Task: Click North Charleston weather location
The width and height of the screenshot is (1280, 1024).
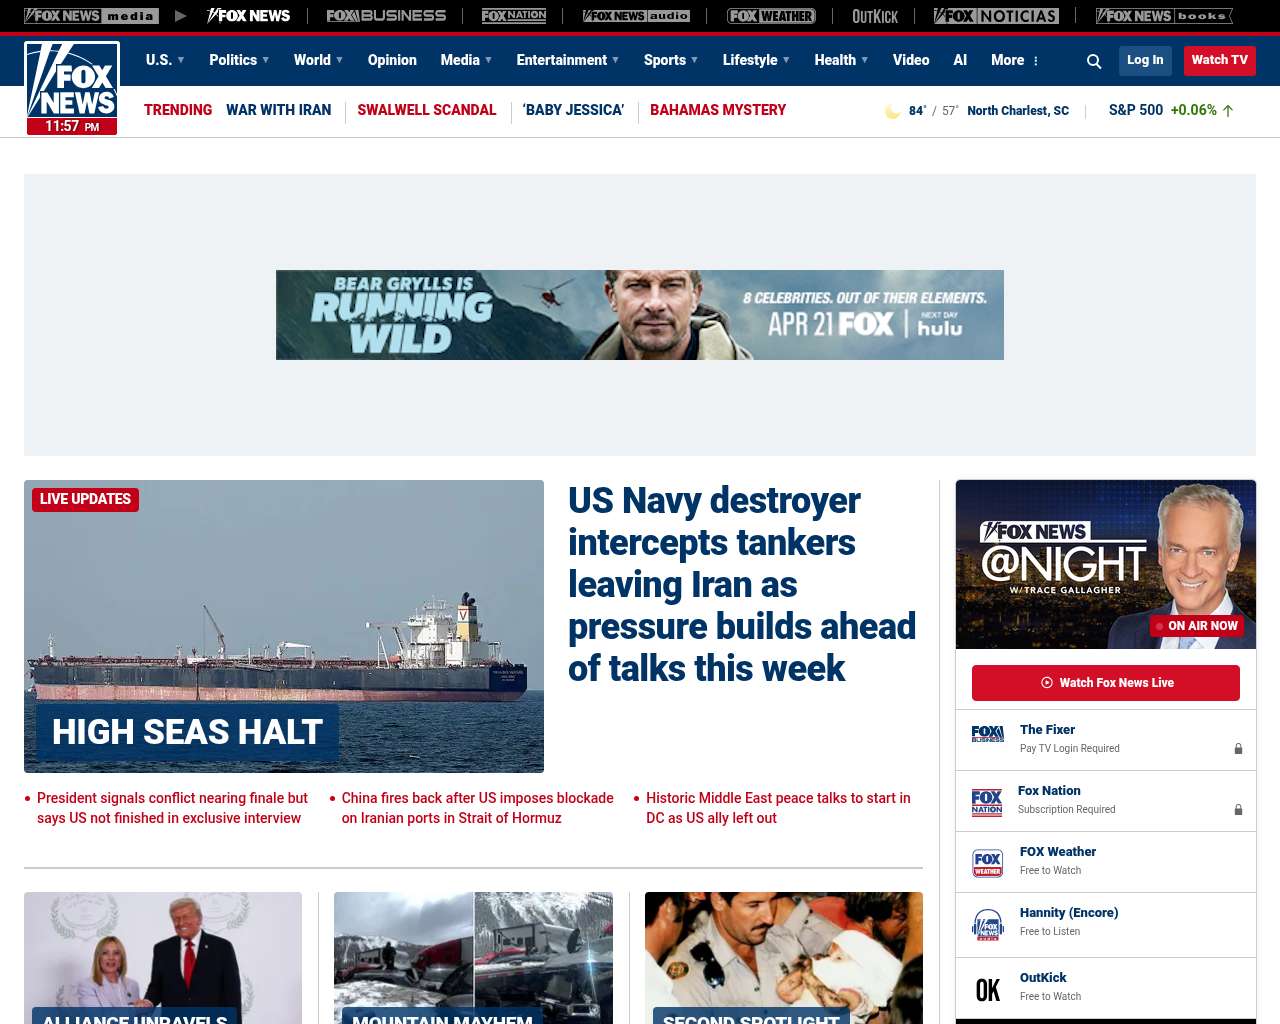Action: pyautogui.click(x=1018, y=111)
